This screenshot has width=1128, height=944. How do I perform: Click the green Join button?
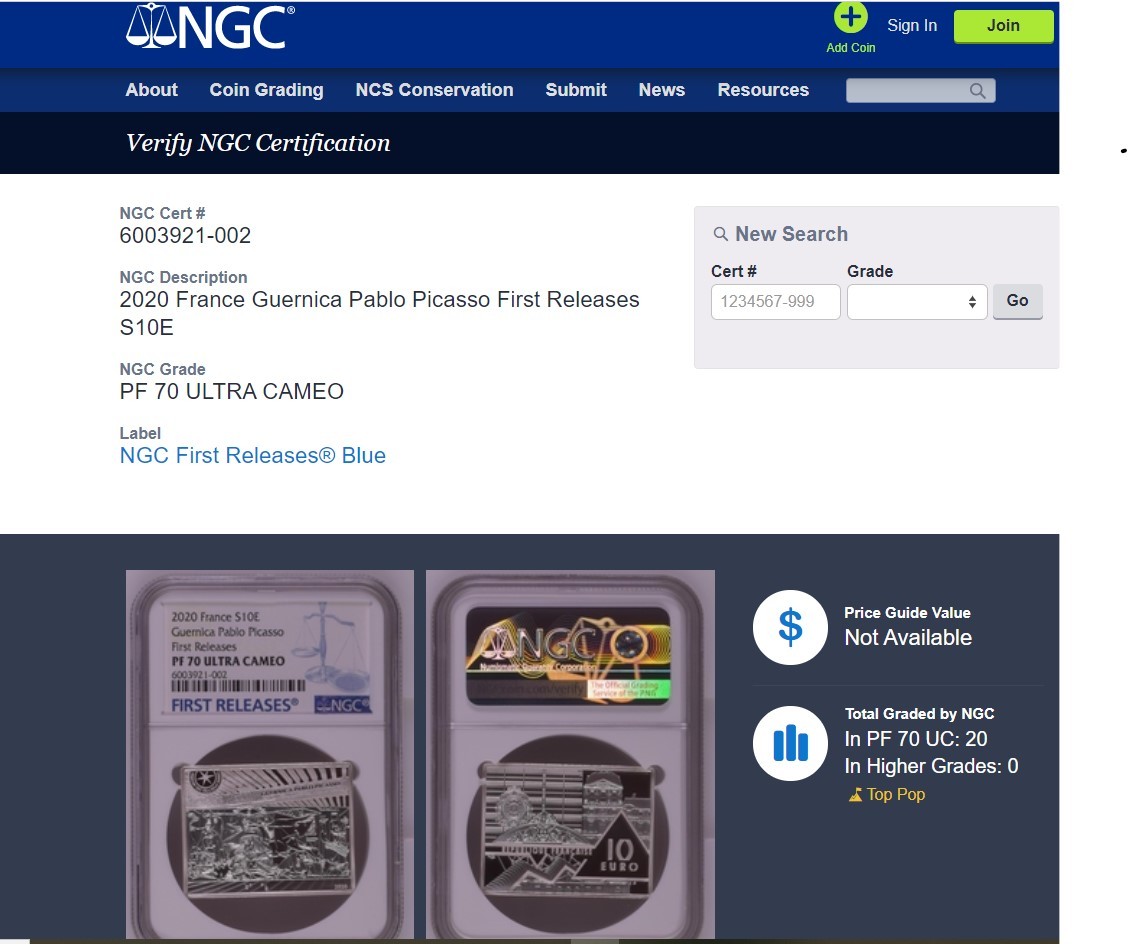(x=1004, y=26)
